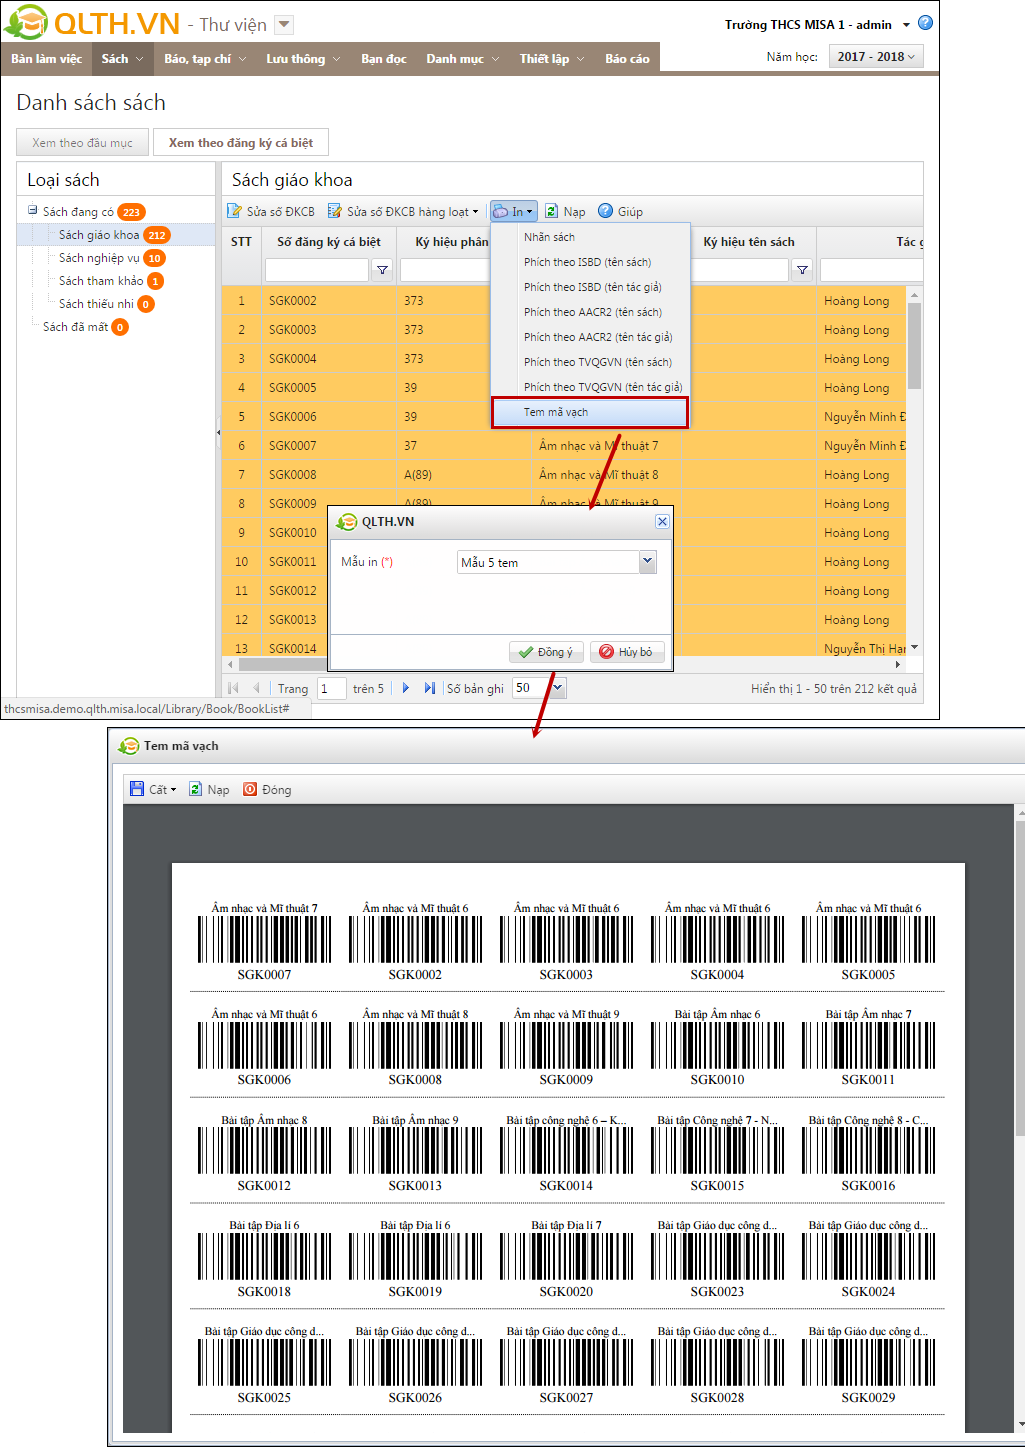Switch to Xem theo đăng ký cá biệt tab

240,142
